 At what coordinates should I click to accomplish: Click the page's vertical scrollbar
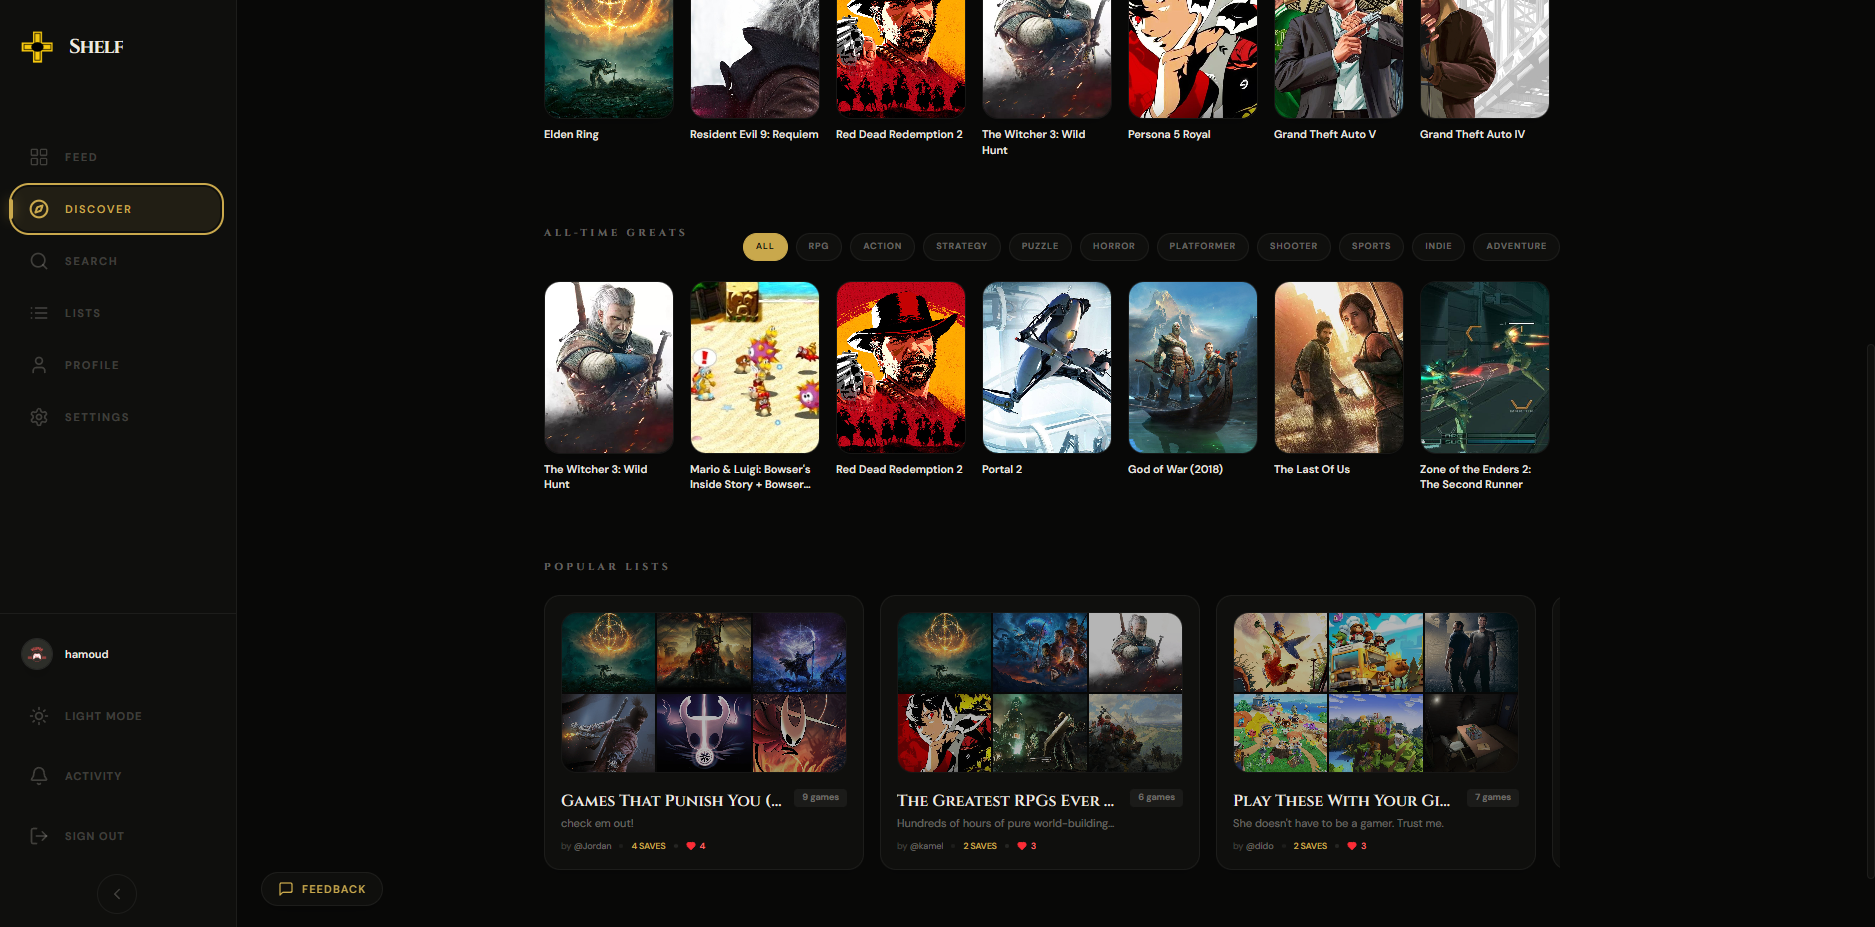[x=1870, y=610]
